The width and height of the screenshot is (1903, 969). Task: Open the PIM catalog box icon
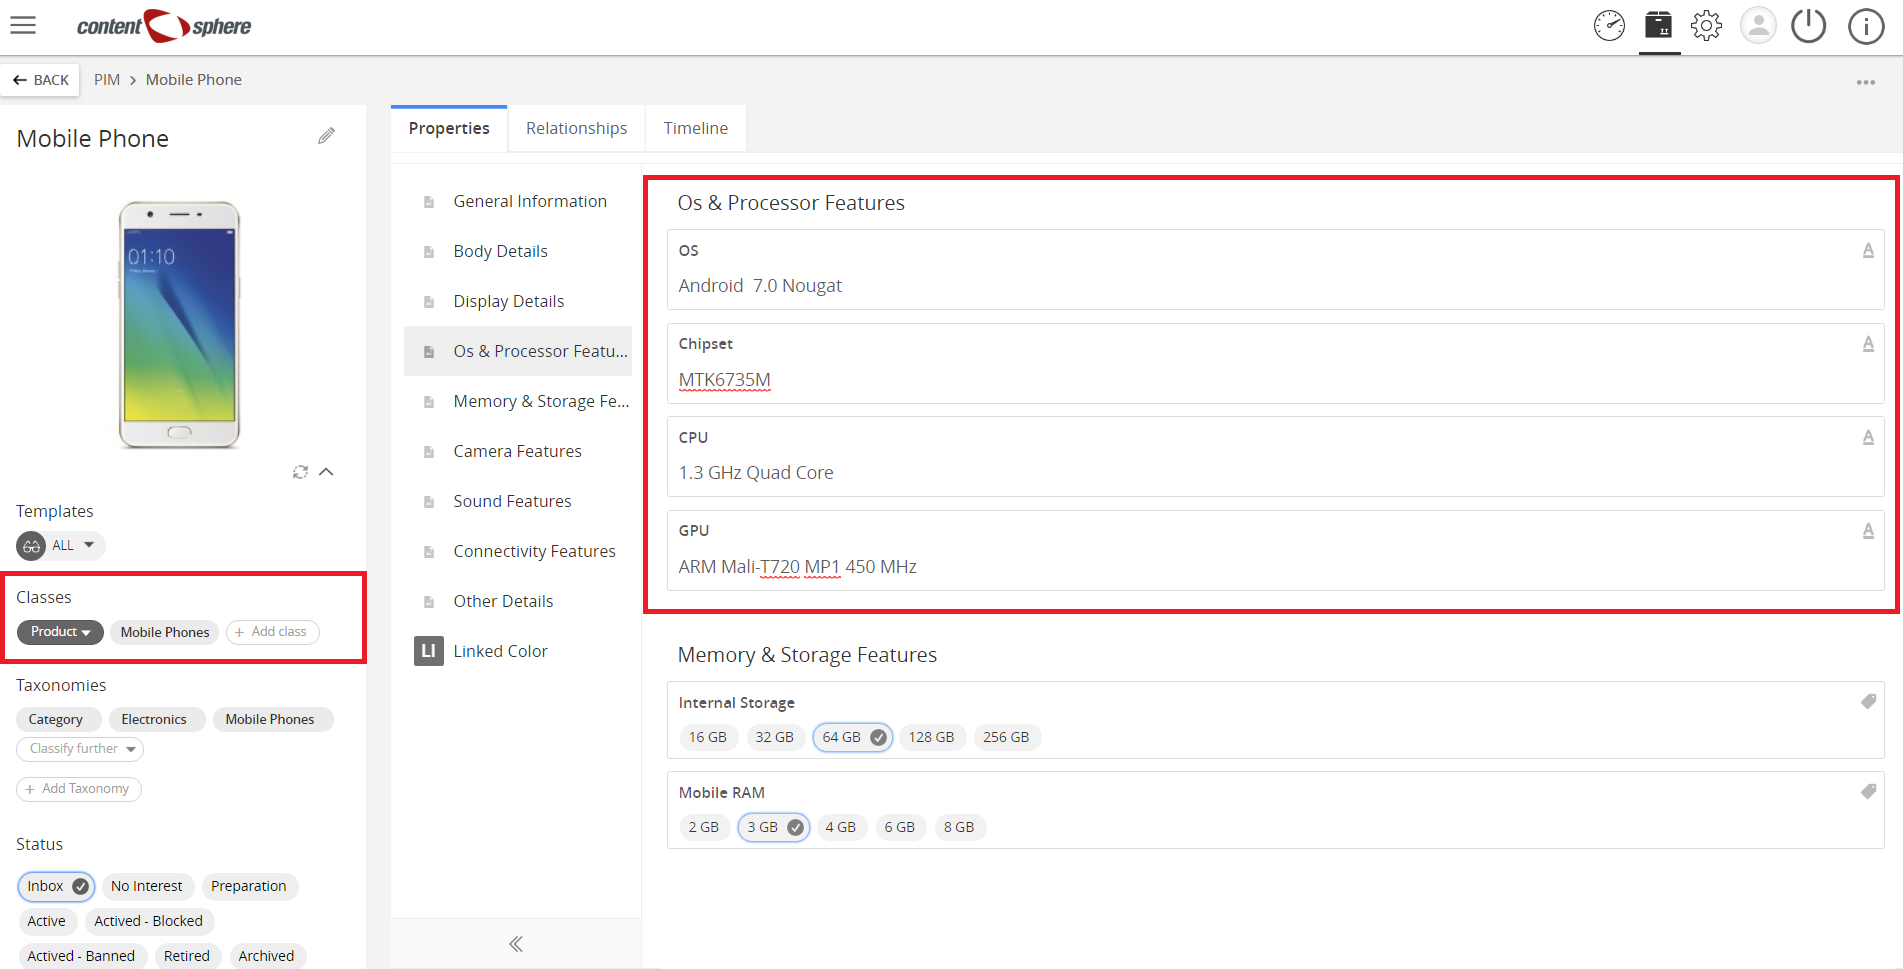tap(1659, 25)
